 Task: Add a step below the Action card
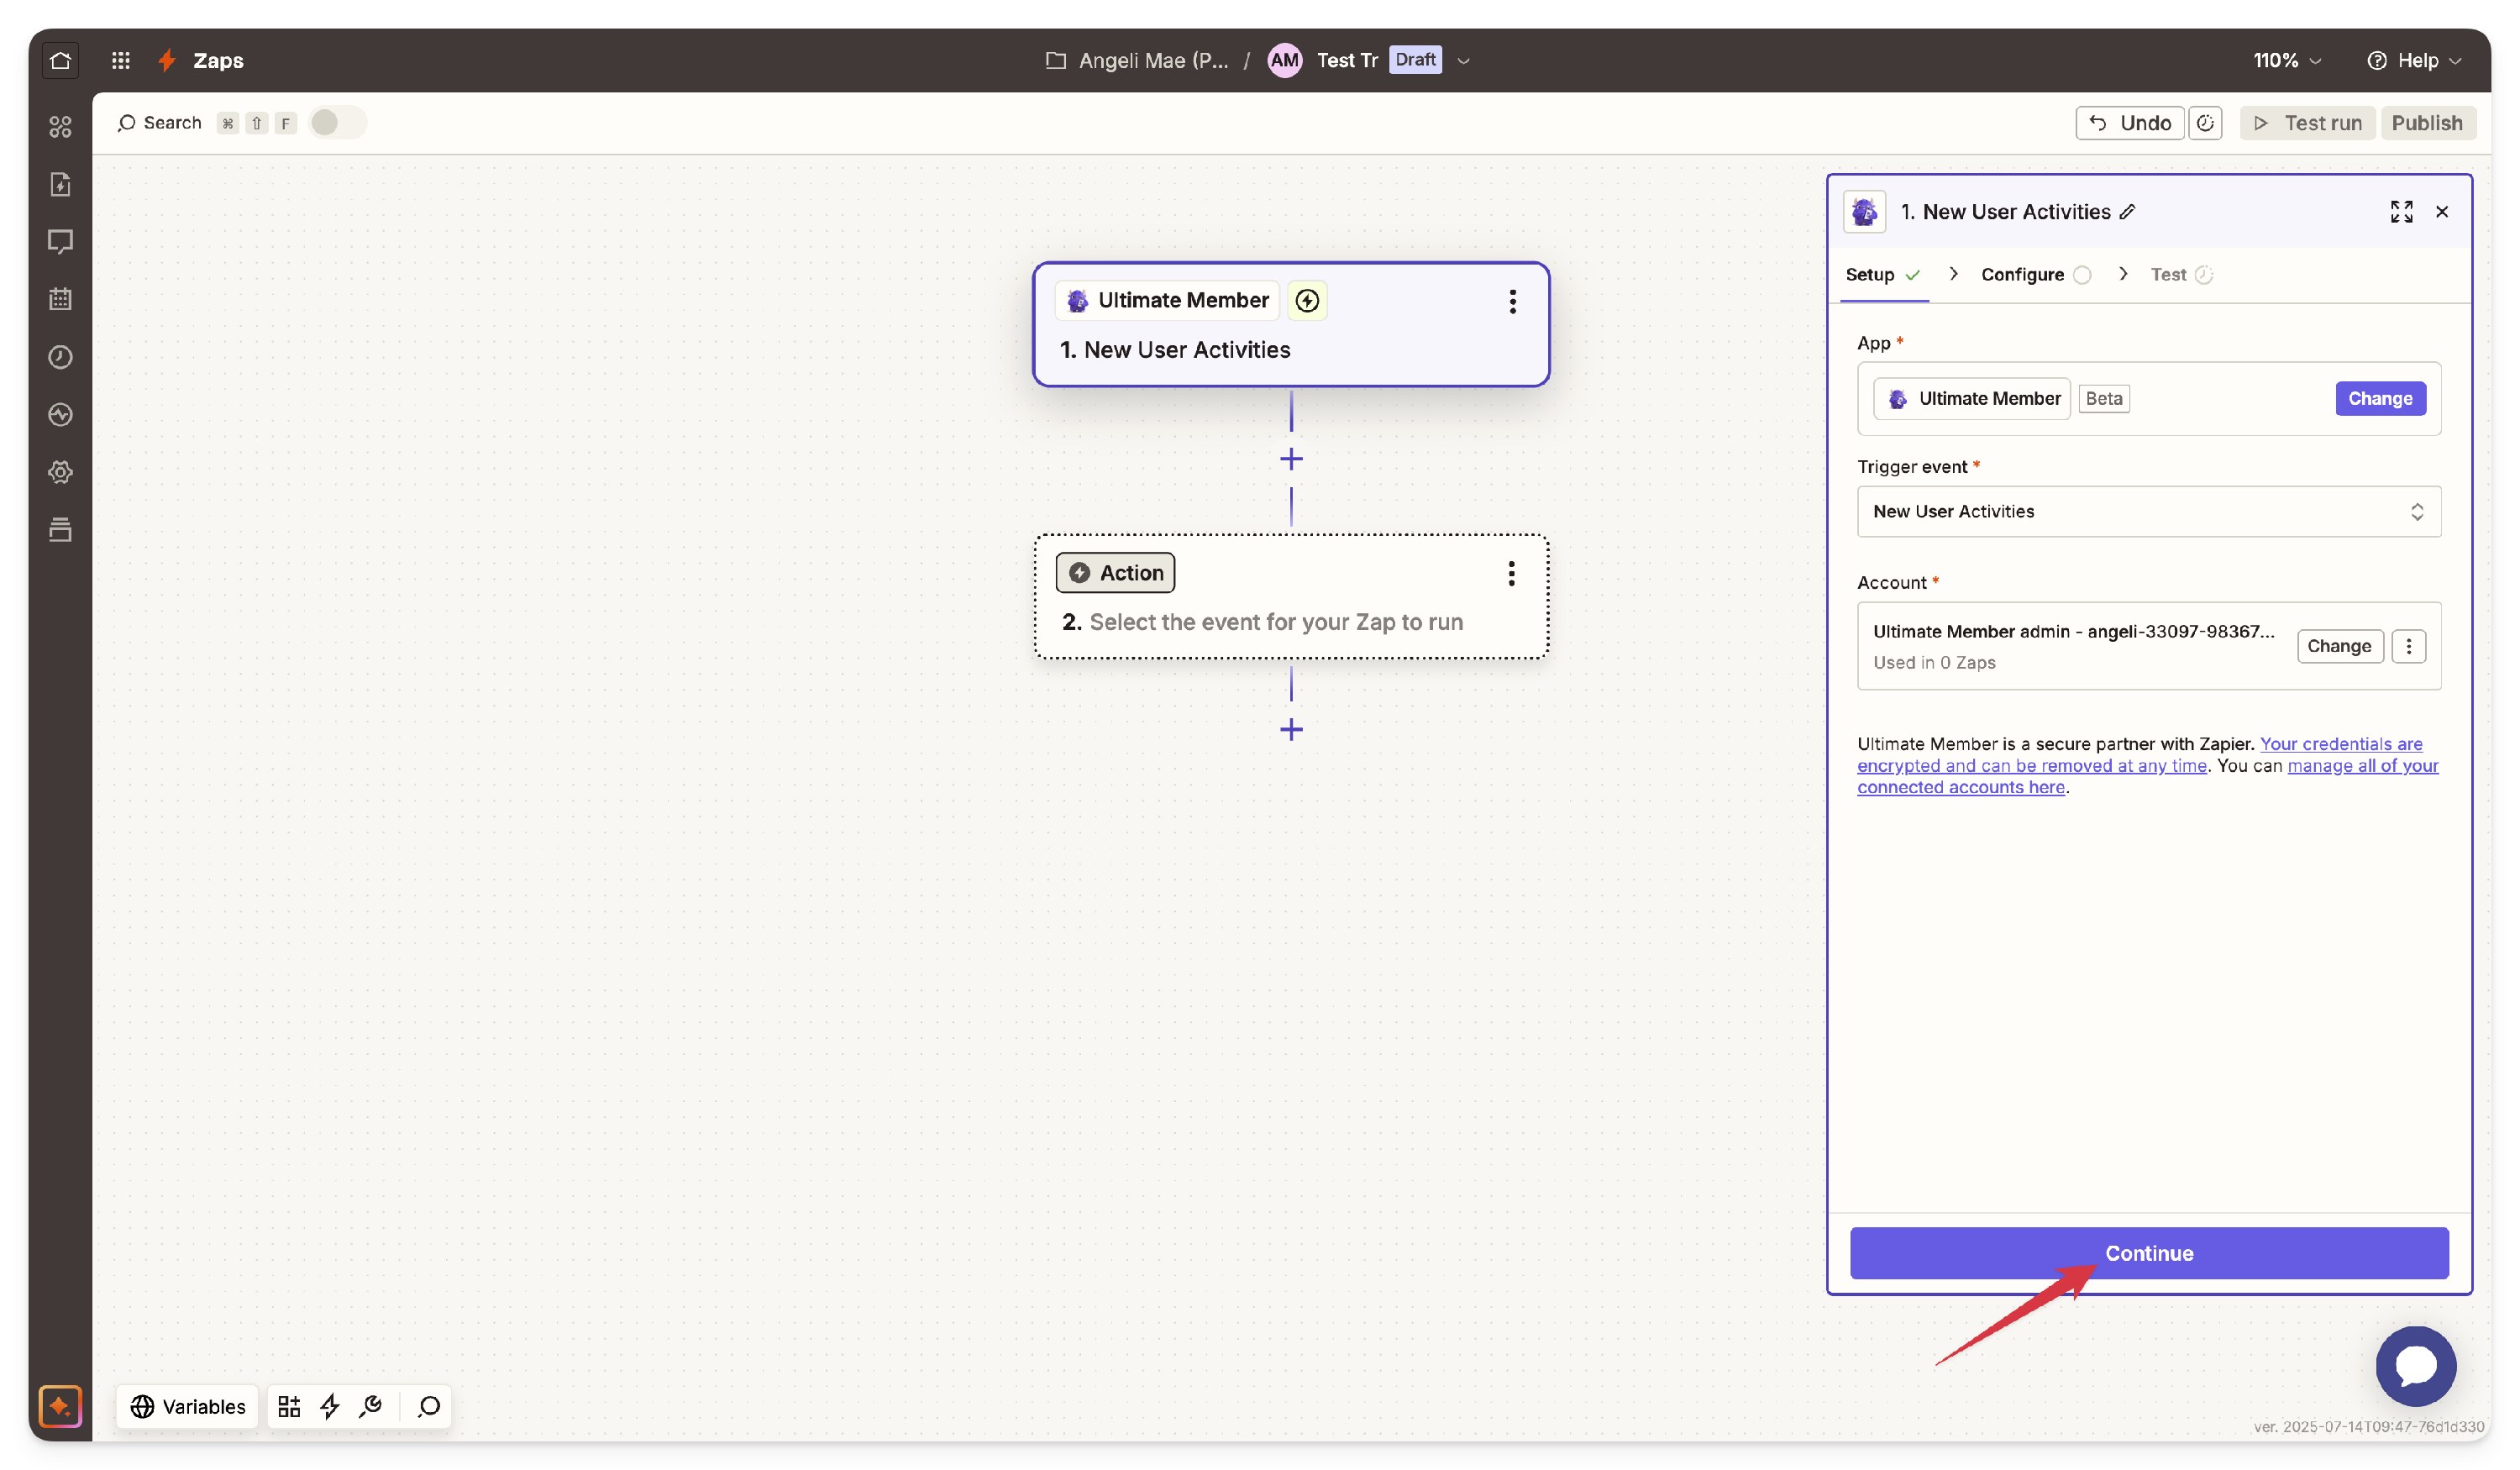[x=1291, y=729]
